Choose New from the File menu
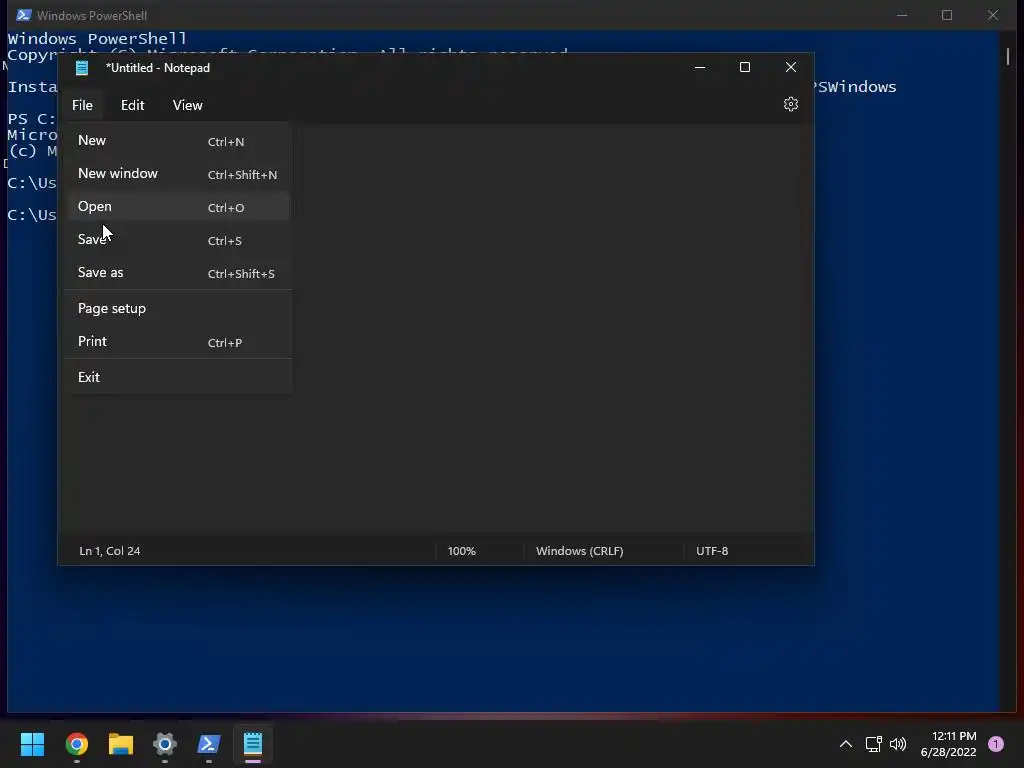The height and width of the screenshot is (768, 1024). (x=178, y=140)
